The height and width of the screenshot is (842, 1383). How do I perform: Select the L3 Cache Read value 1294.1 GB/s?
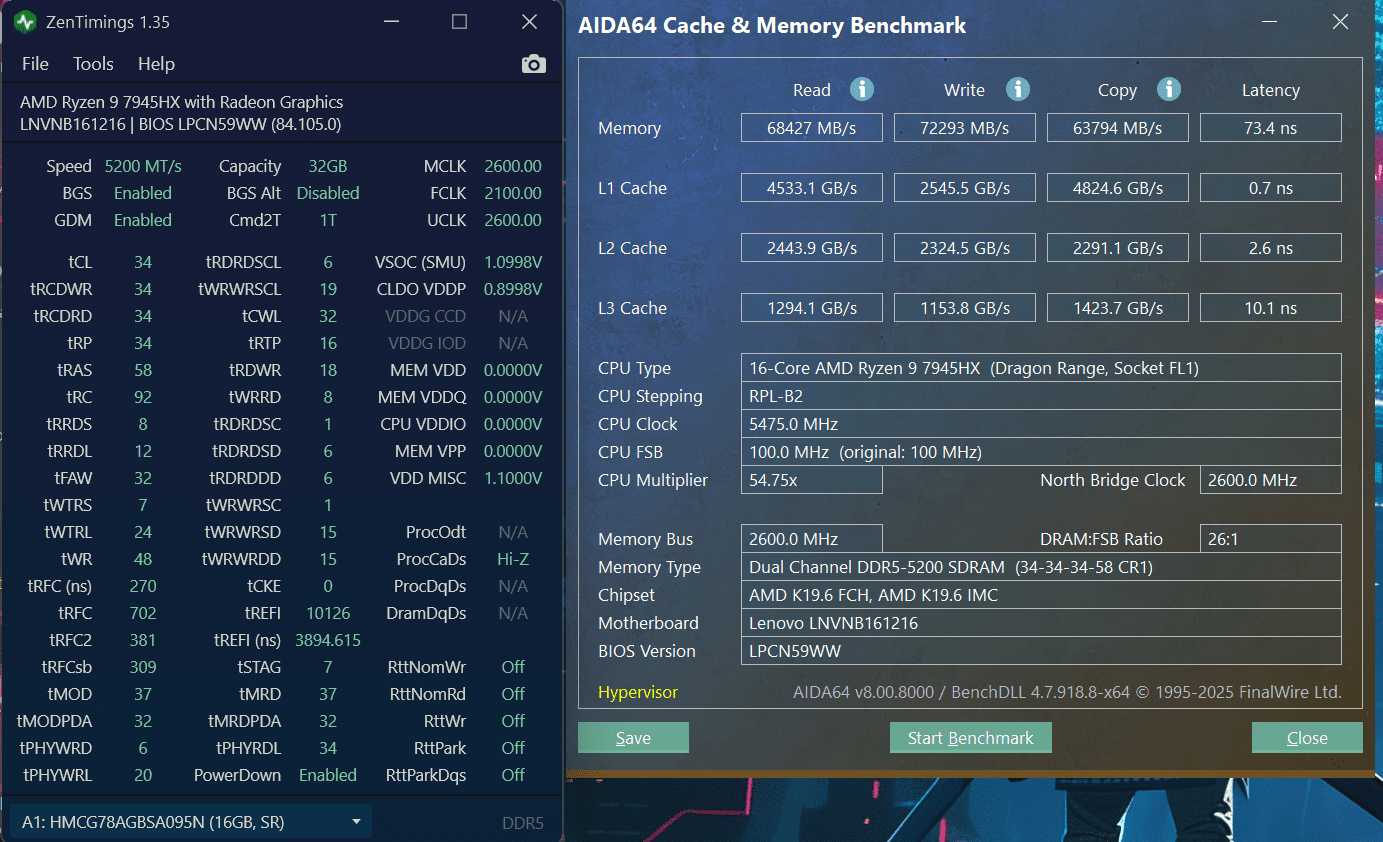click(812, 308)
